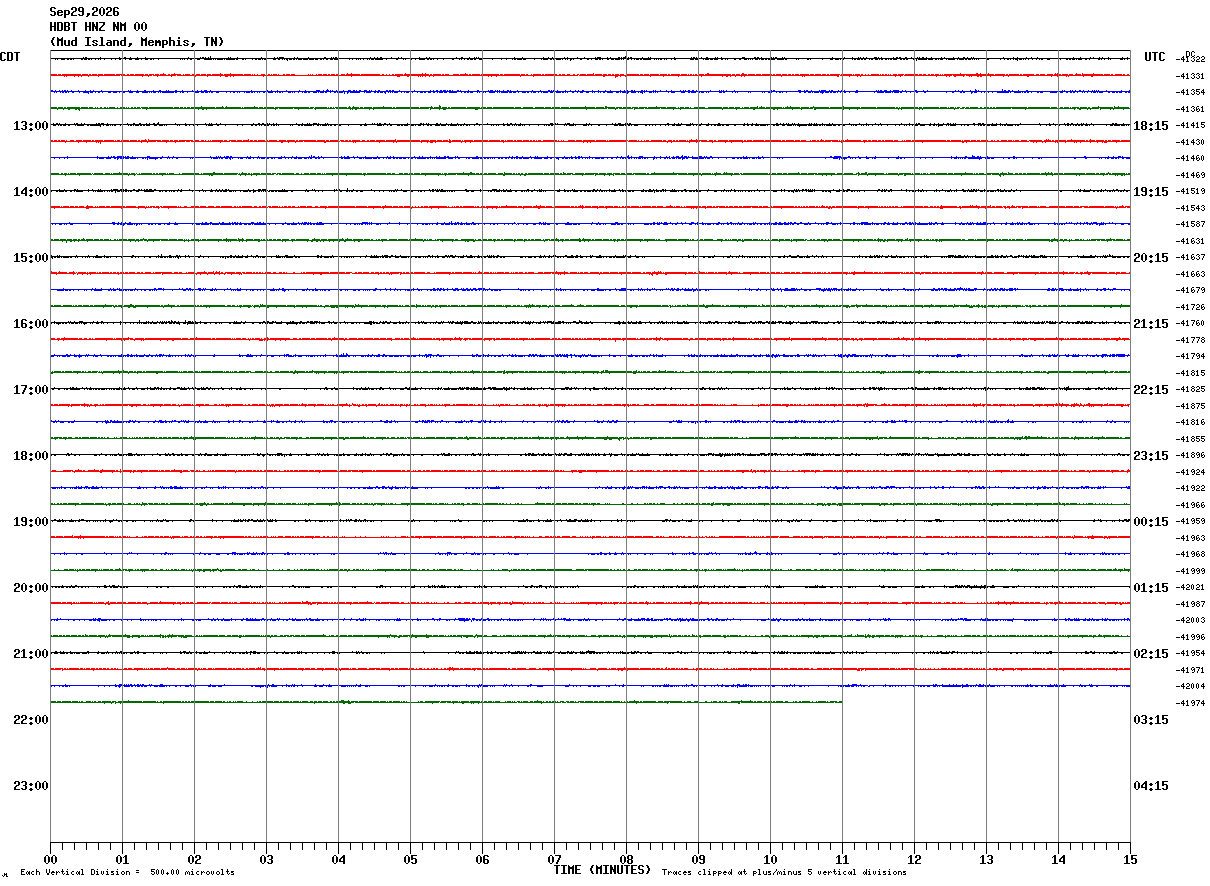Image resolution: width=1210 pixels, height=886 pixels.
Task: Click the 04:15 UTC row label
Action: [1151, 786]
